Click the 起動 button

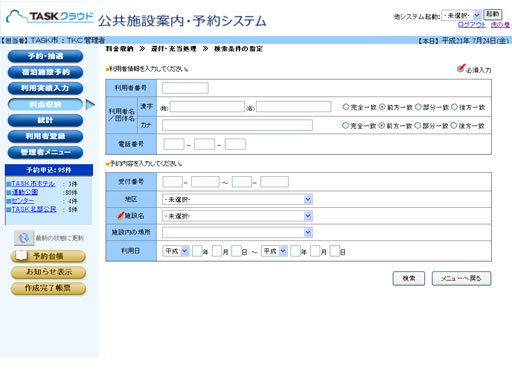pos(493,14)
